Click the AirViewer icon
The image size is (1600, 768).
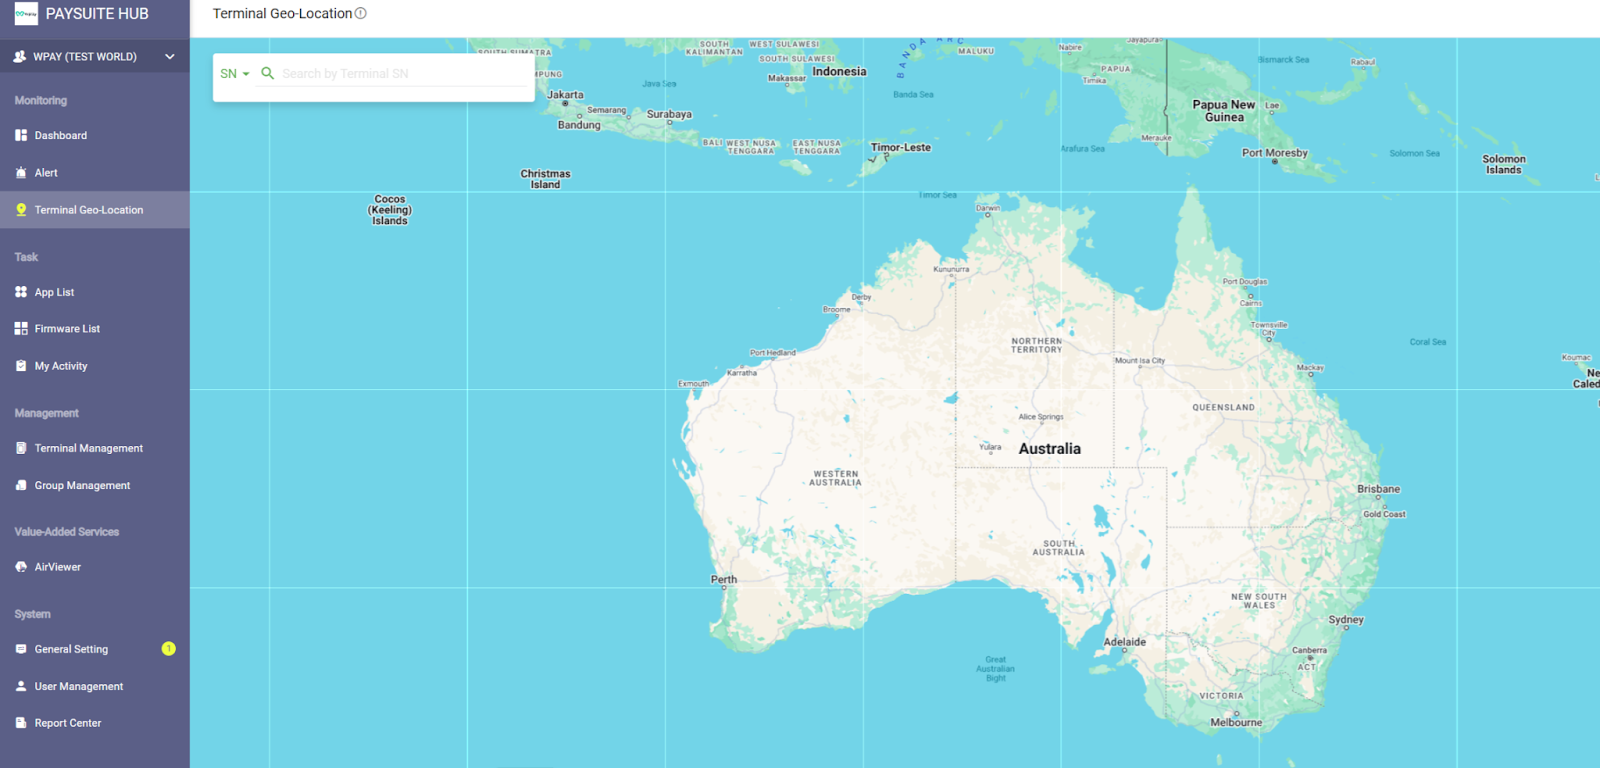tap(21, 567)
